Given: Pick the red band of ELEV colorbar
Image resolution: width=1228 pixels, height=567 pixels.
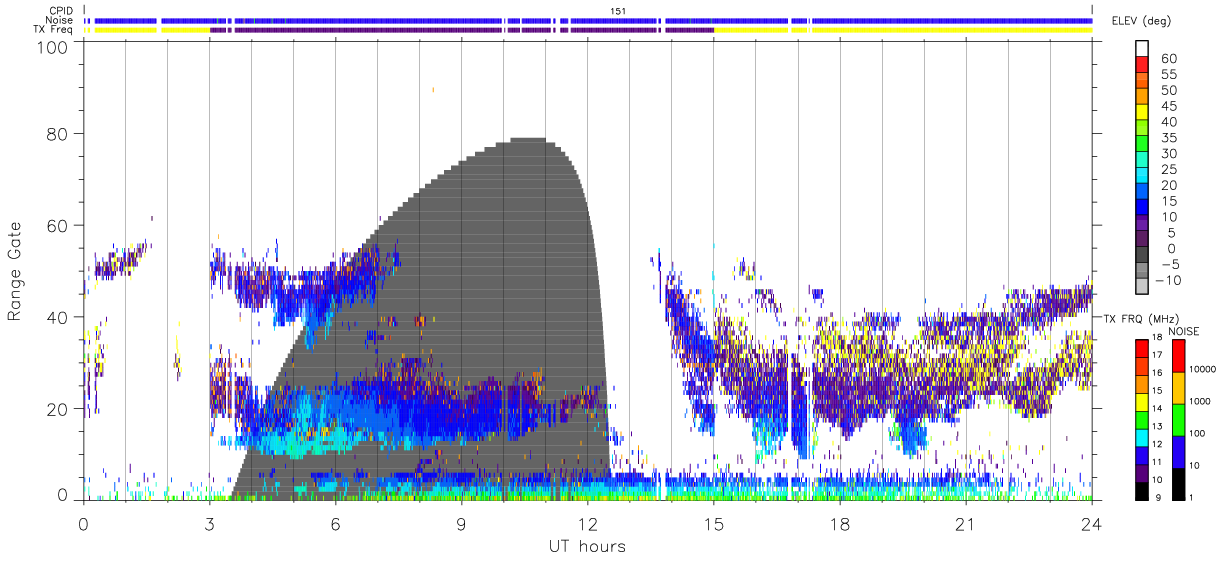Looking at the screenshot, I should tap(1142, 64).
